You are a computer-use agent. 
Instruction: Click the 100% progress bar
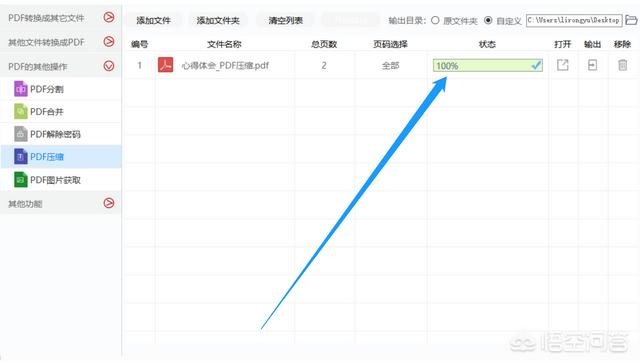tap(488, 65)
